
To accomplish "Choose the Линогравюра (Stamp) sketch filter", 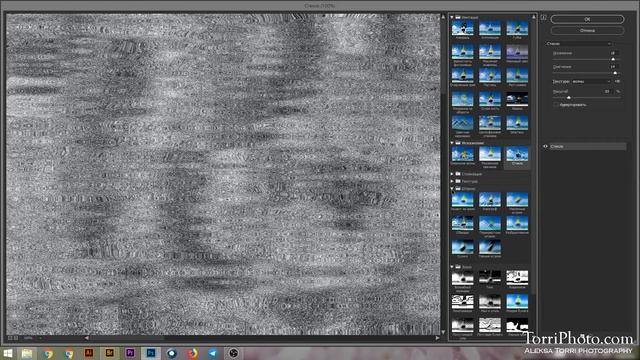I will pyautogui.click(x=462, y=302).
